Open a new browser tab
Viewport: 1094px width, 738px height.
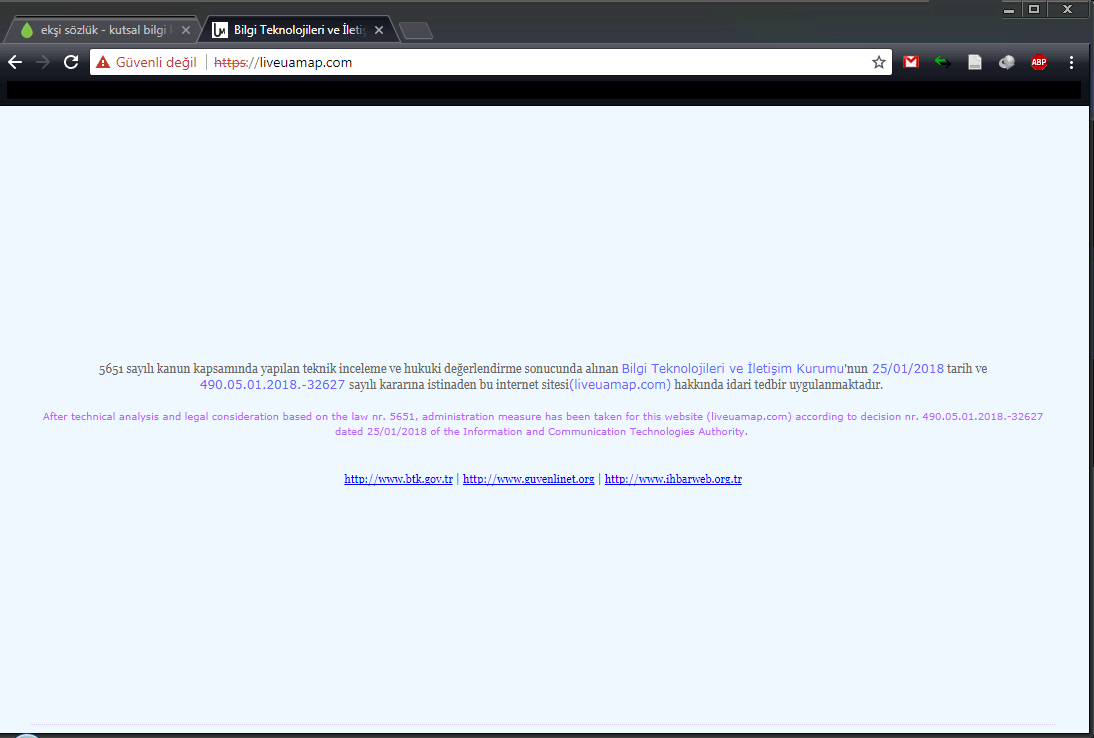pyautogui.click(x=417, y=31)
